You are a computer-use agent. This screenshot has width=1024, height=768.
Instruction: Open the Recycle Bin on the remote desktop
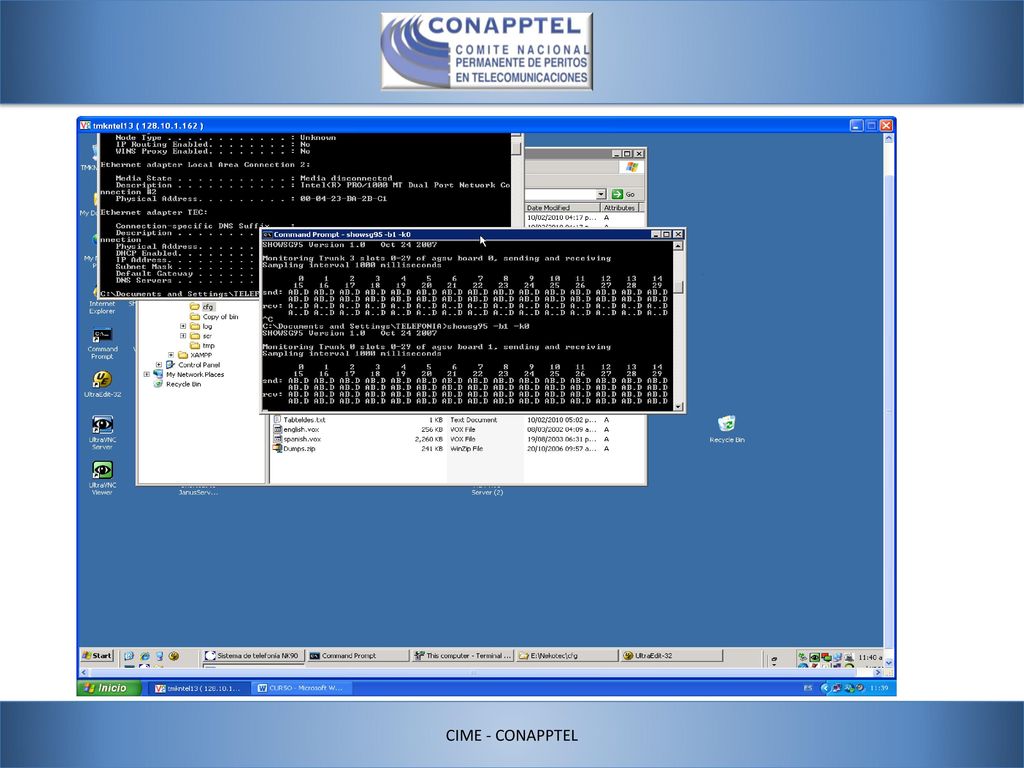coord(727,429)
